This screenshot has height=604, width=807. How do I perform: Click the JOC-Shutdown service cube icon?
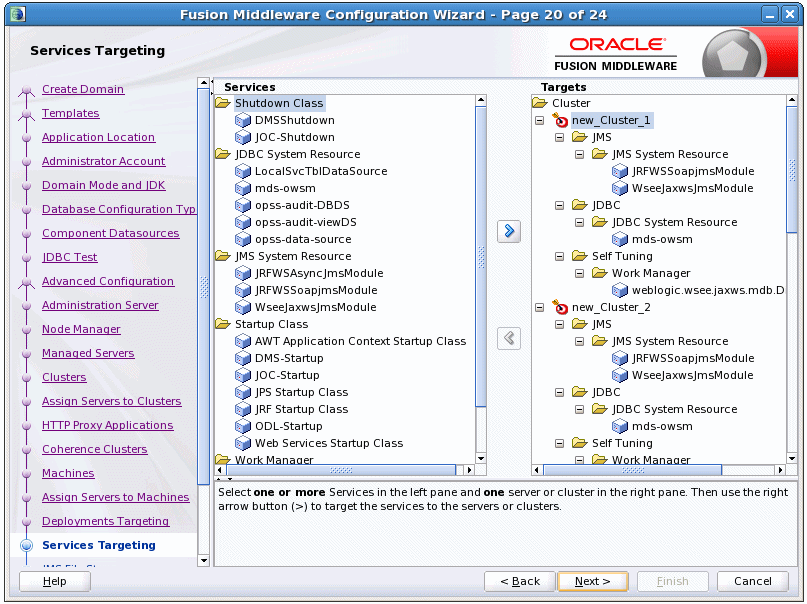[x=242, y=137]
